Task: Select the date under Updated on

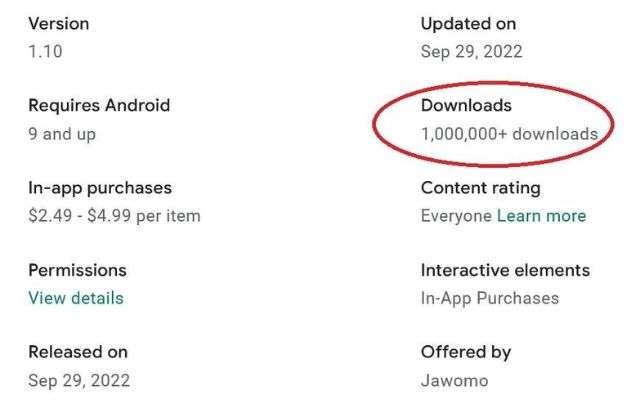Action: tap(471, 51)
